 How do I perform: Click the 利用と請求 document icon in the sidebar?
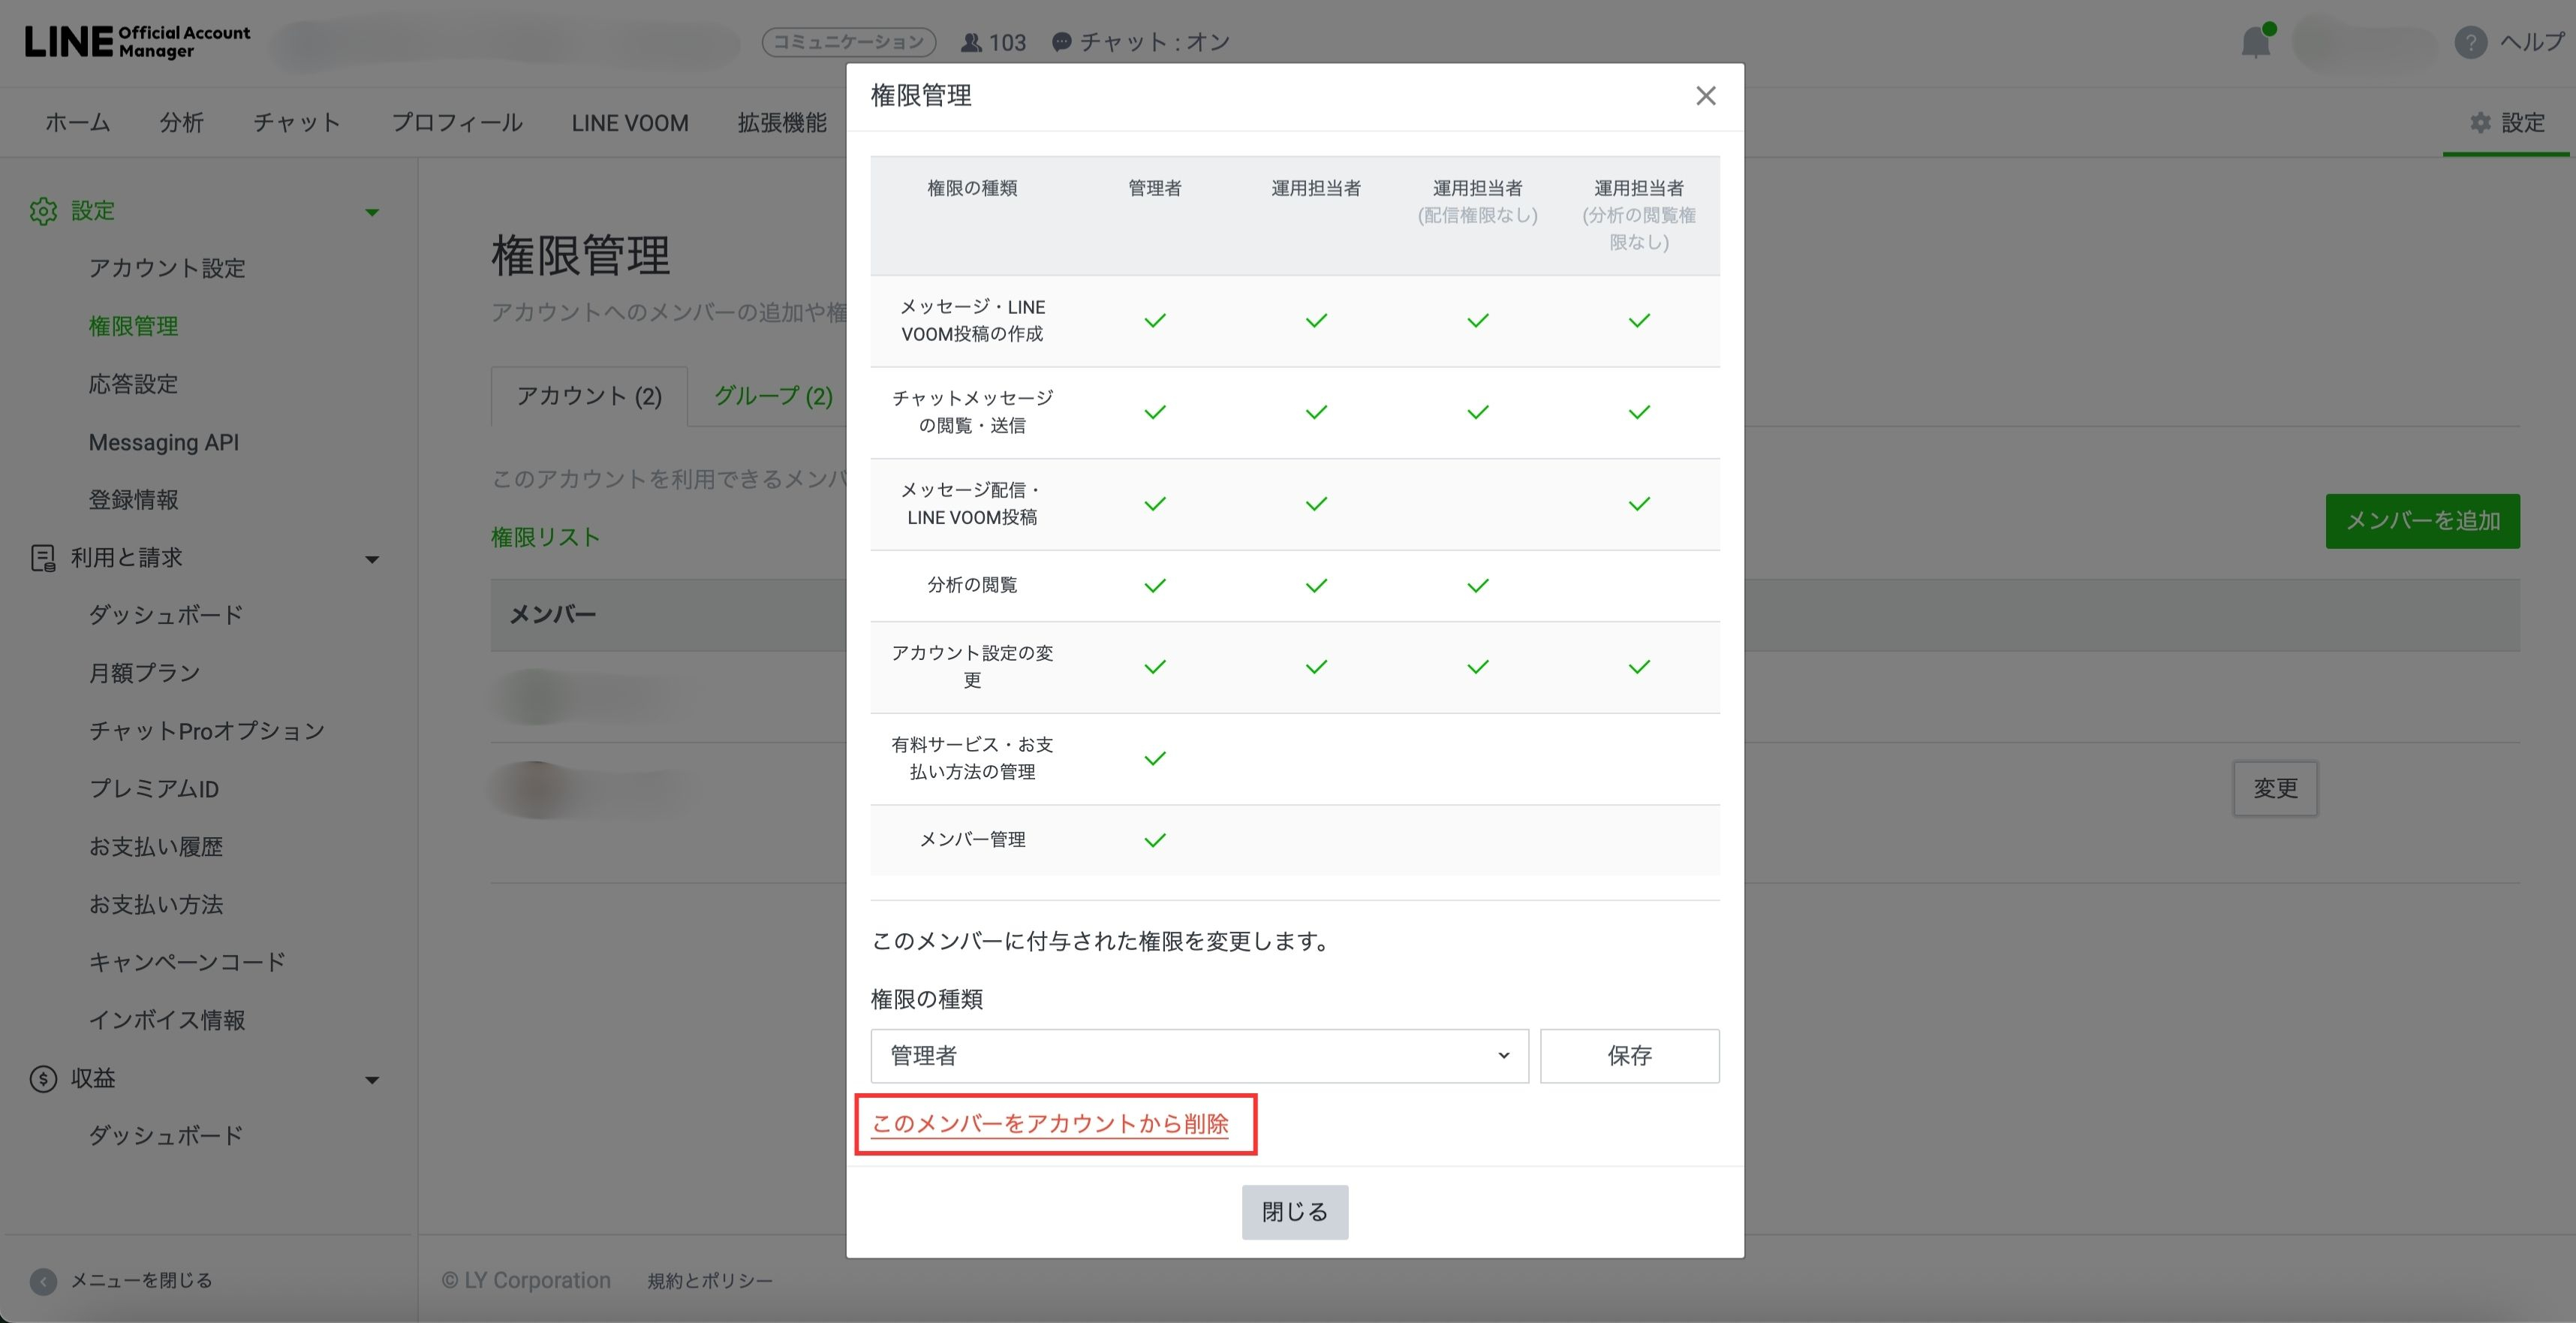click(x=43, y=558)
